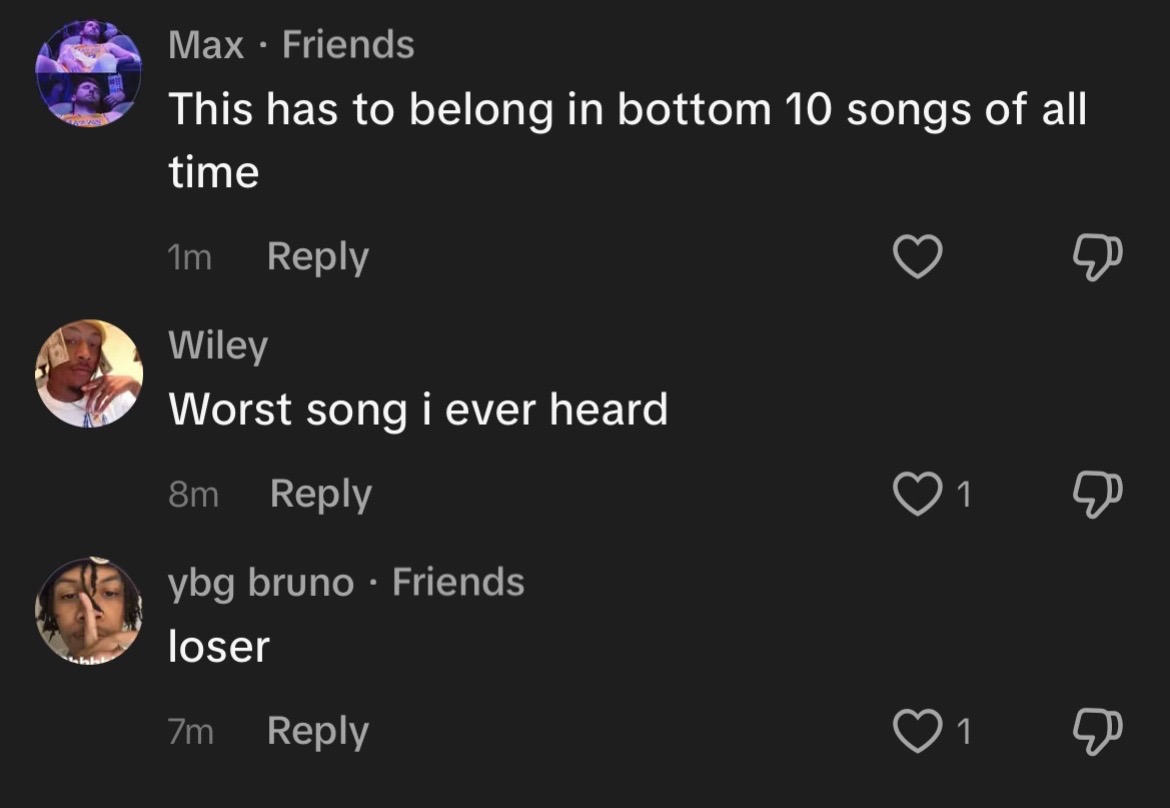Select the "bottom 10 songs" comment text
1170x808 pixels.
click(x=627, y=140)
